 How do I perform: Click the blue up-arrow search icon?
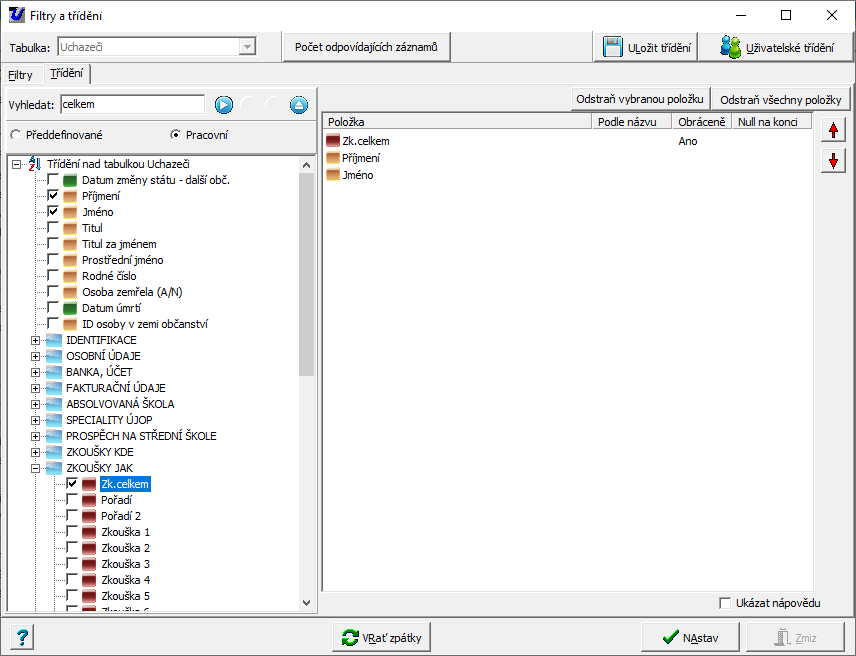pyautogui.click(x=298, y=105)
